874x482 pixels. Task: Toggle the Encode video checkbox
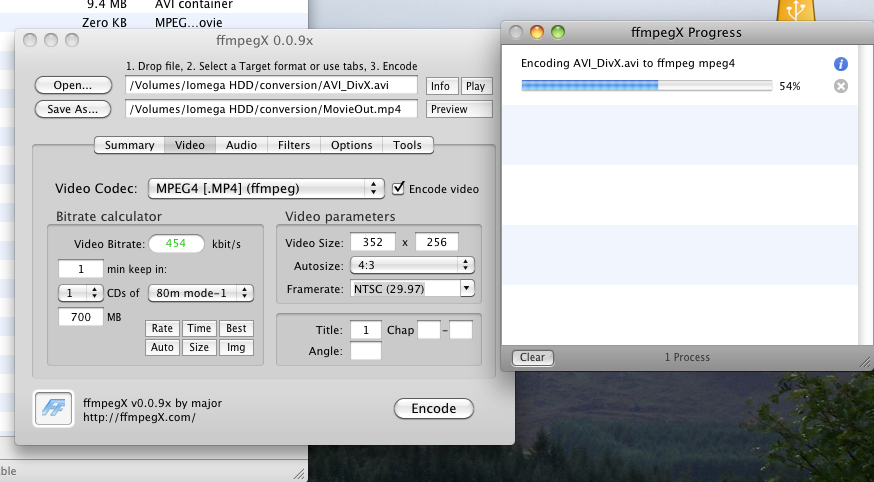click(399, 188)
